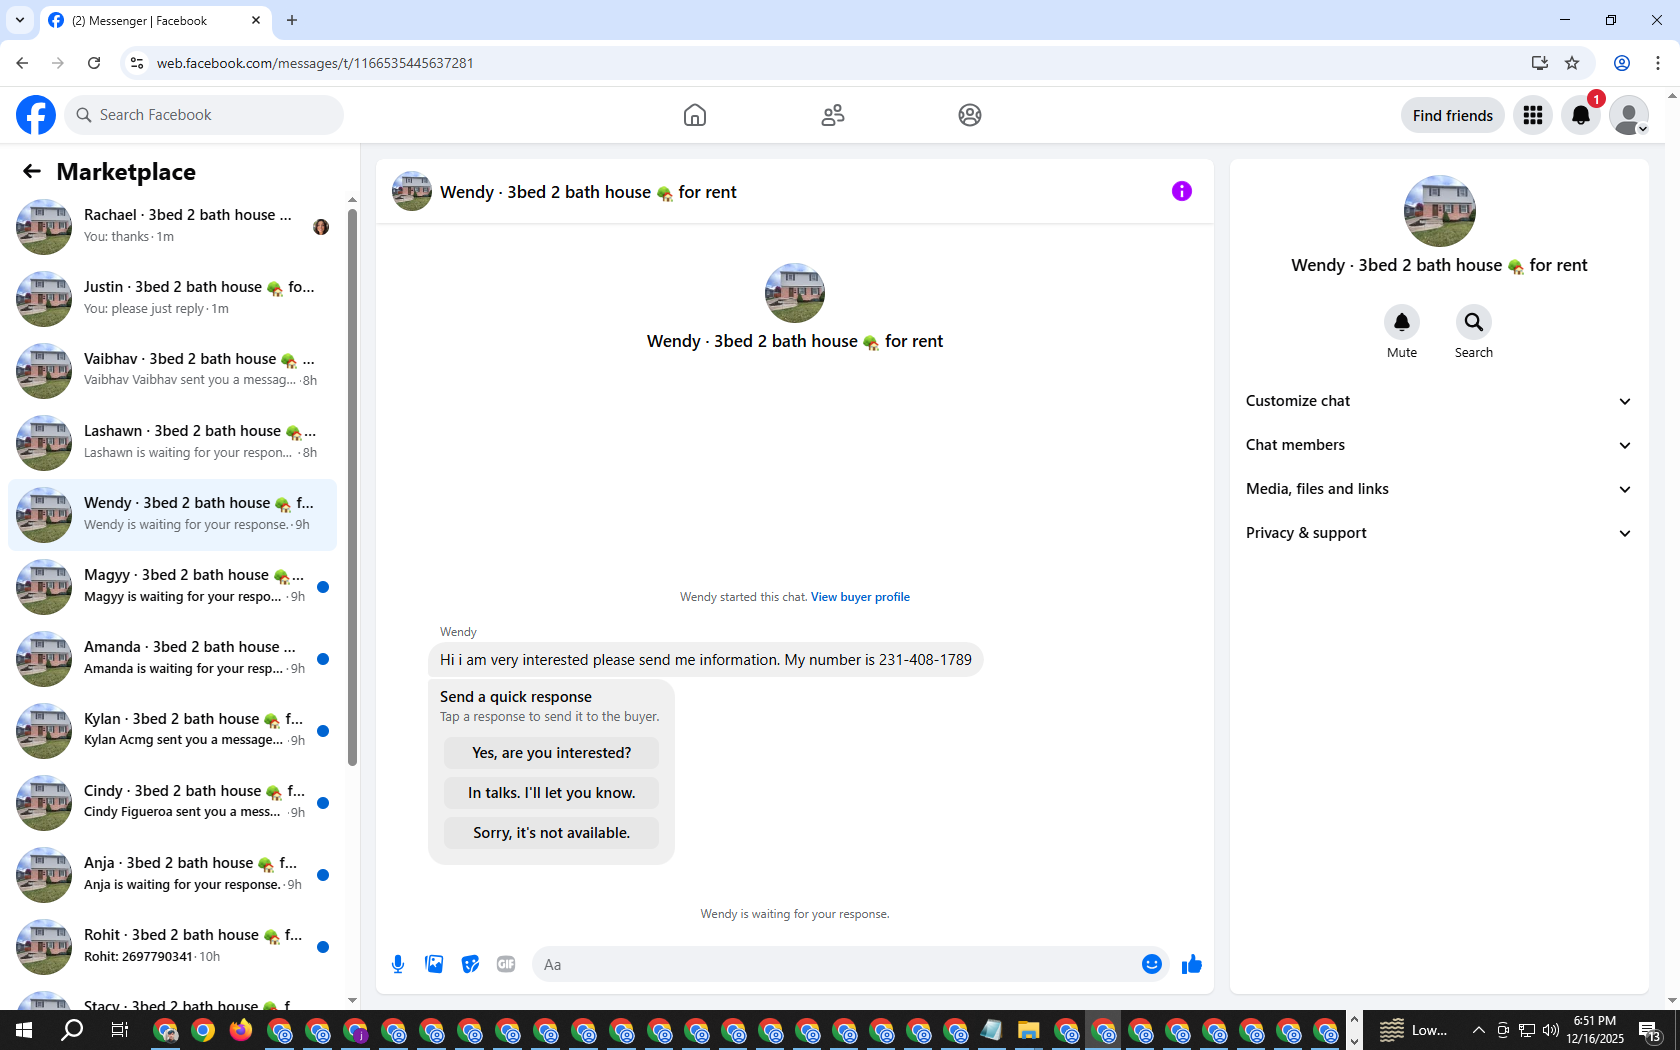Click the conversation list scrollbar
Image resolution: width=1680 pixels, height=1050 pixels.
click(352, 487)
